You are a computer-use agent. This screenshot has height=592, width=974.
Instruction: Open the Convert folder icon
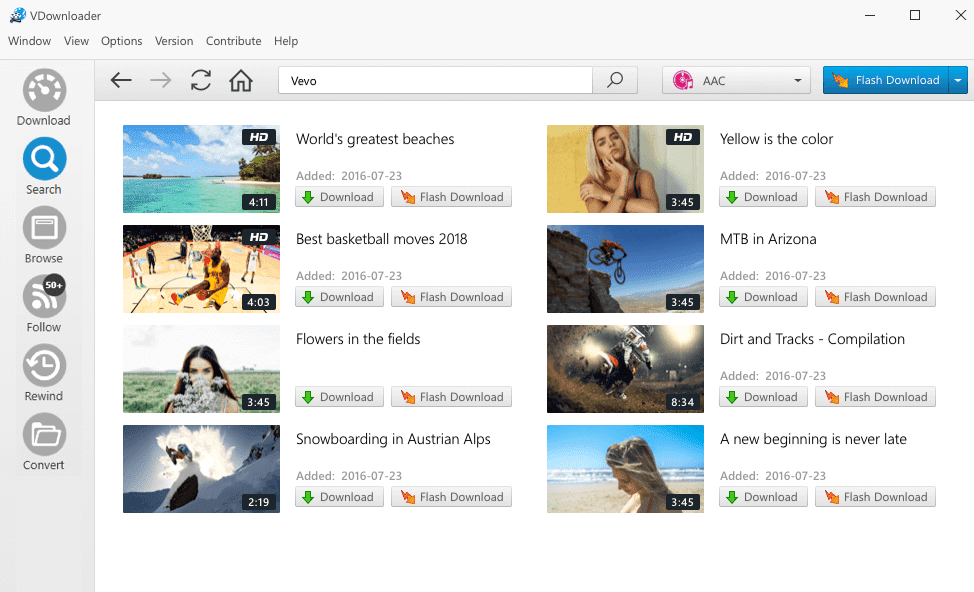point(43,435)
